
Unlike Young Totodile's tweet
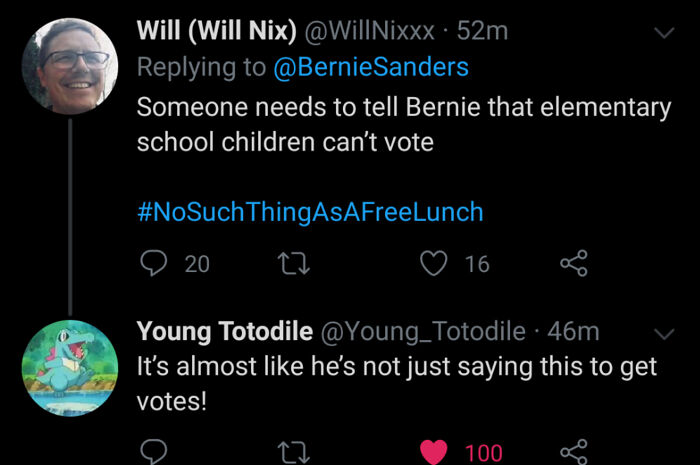point(433,453)
